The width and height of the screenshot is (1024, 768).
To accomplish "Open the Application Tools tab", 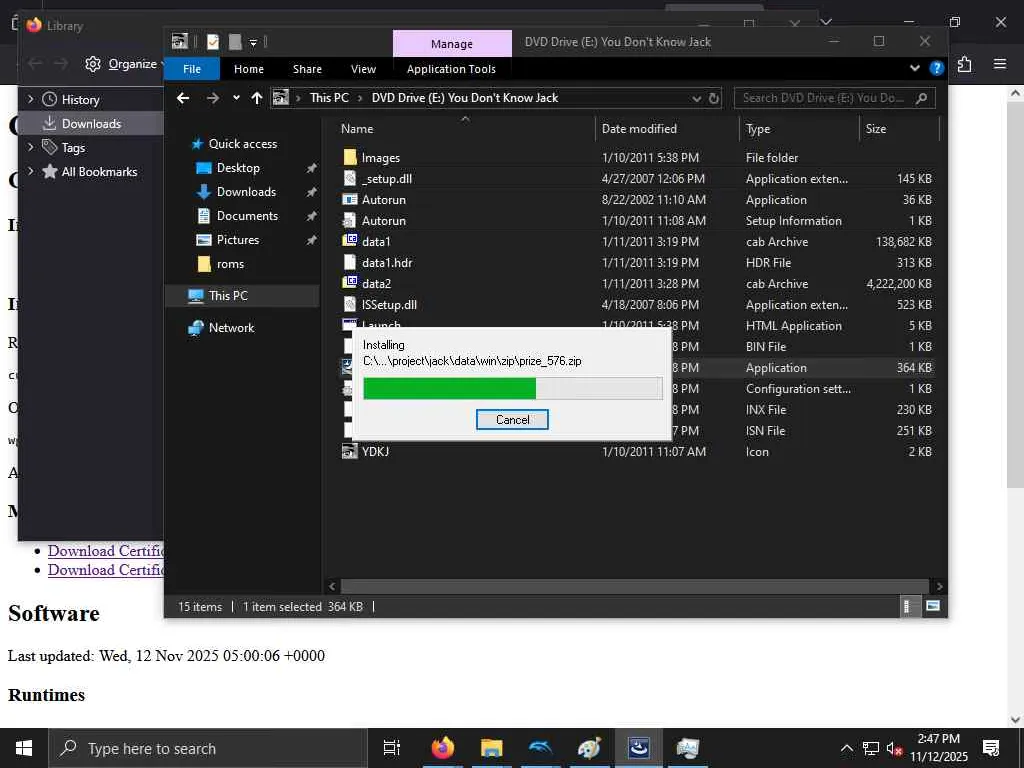I will (x=451, y=69).
